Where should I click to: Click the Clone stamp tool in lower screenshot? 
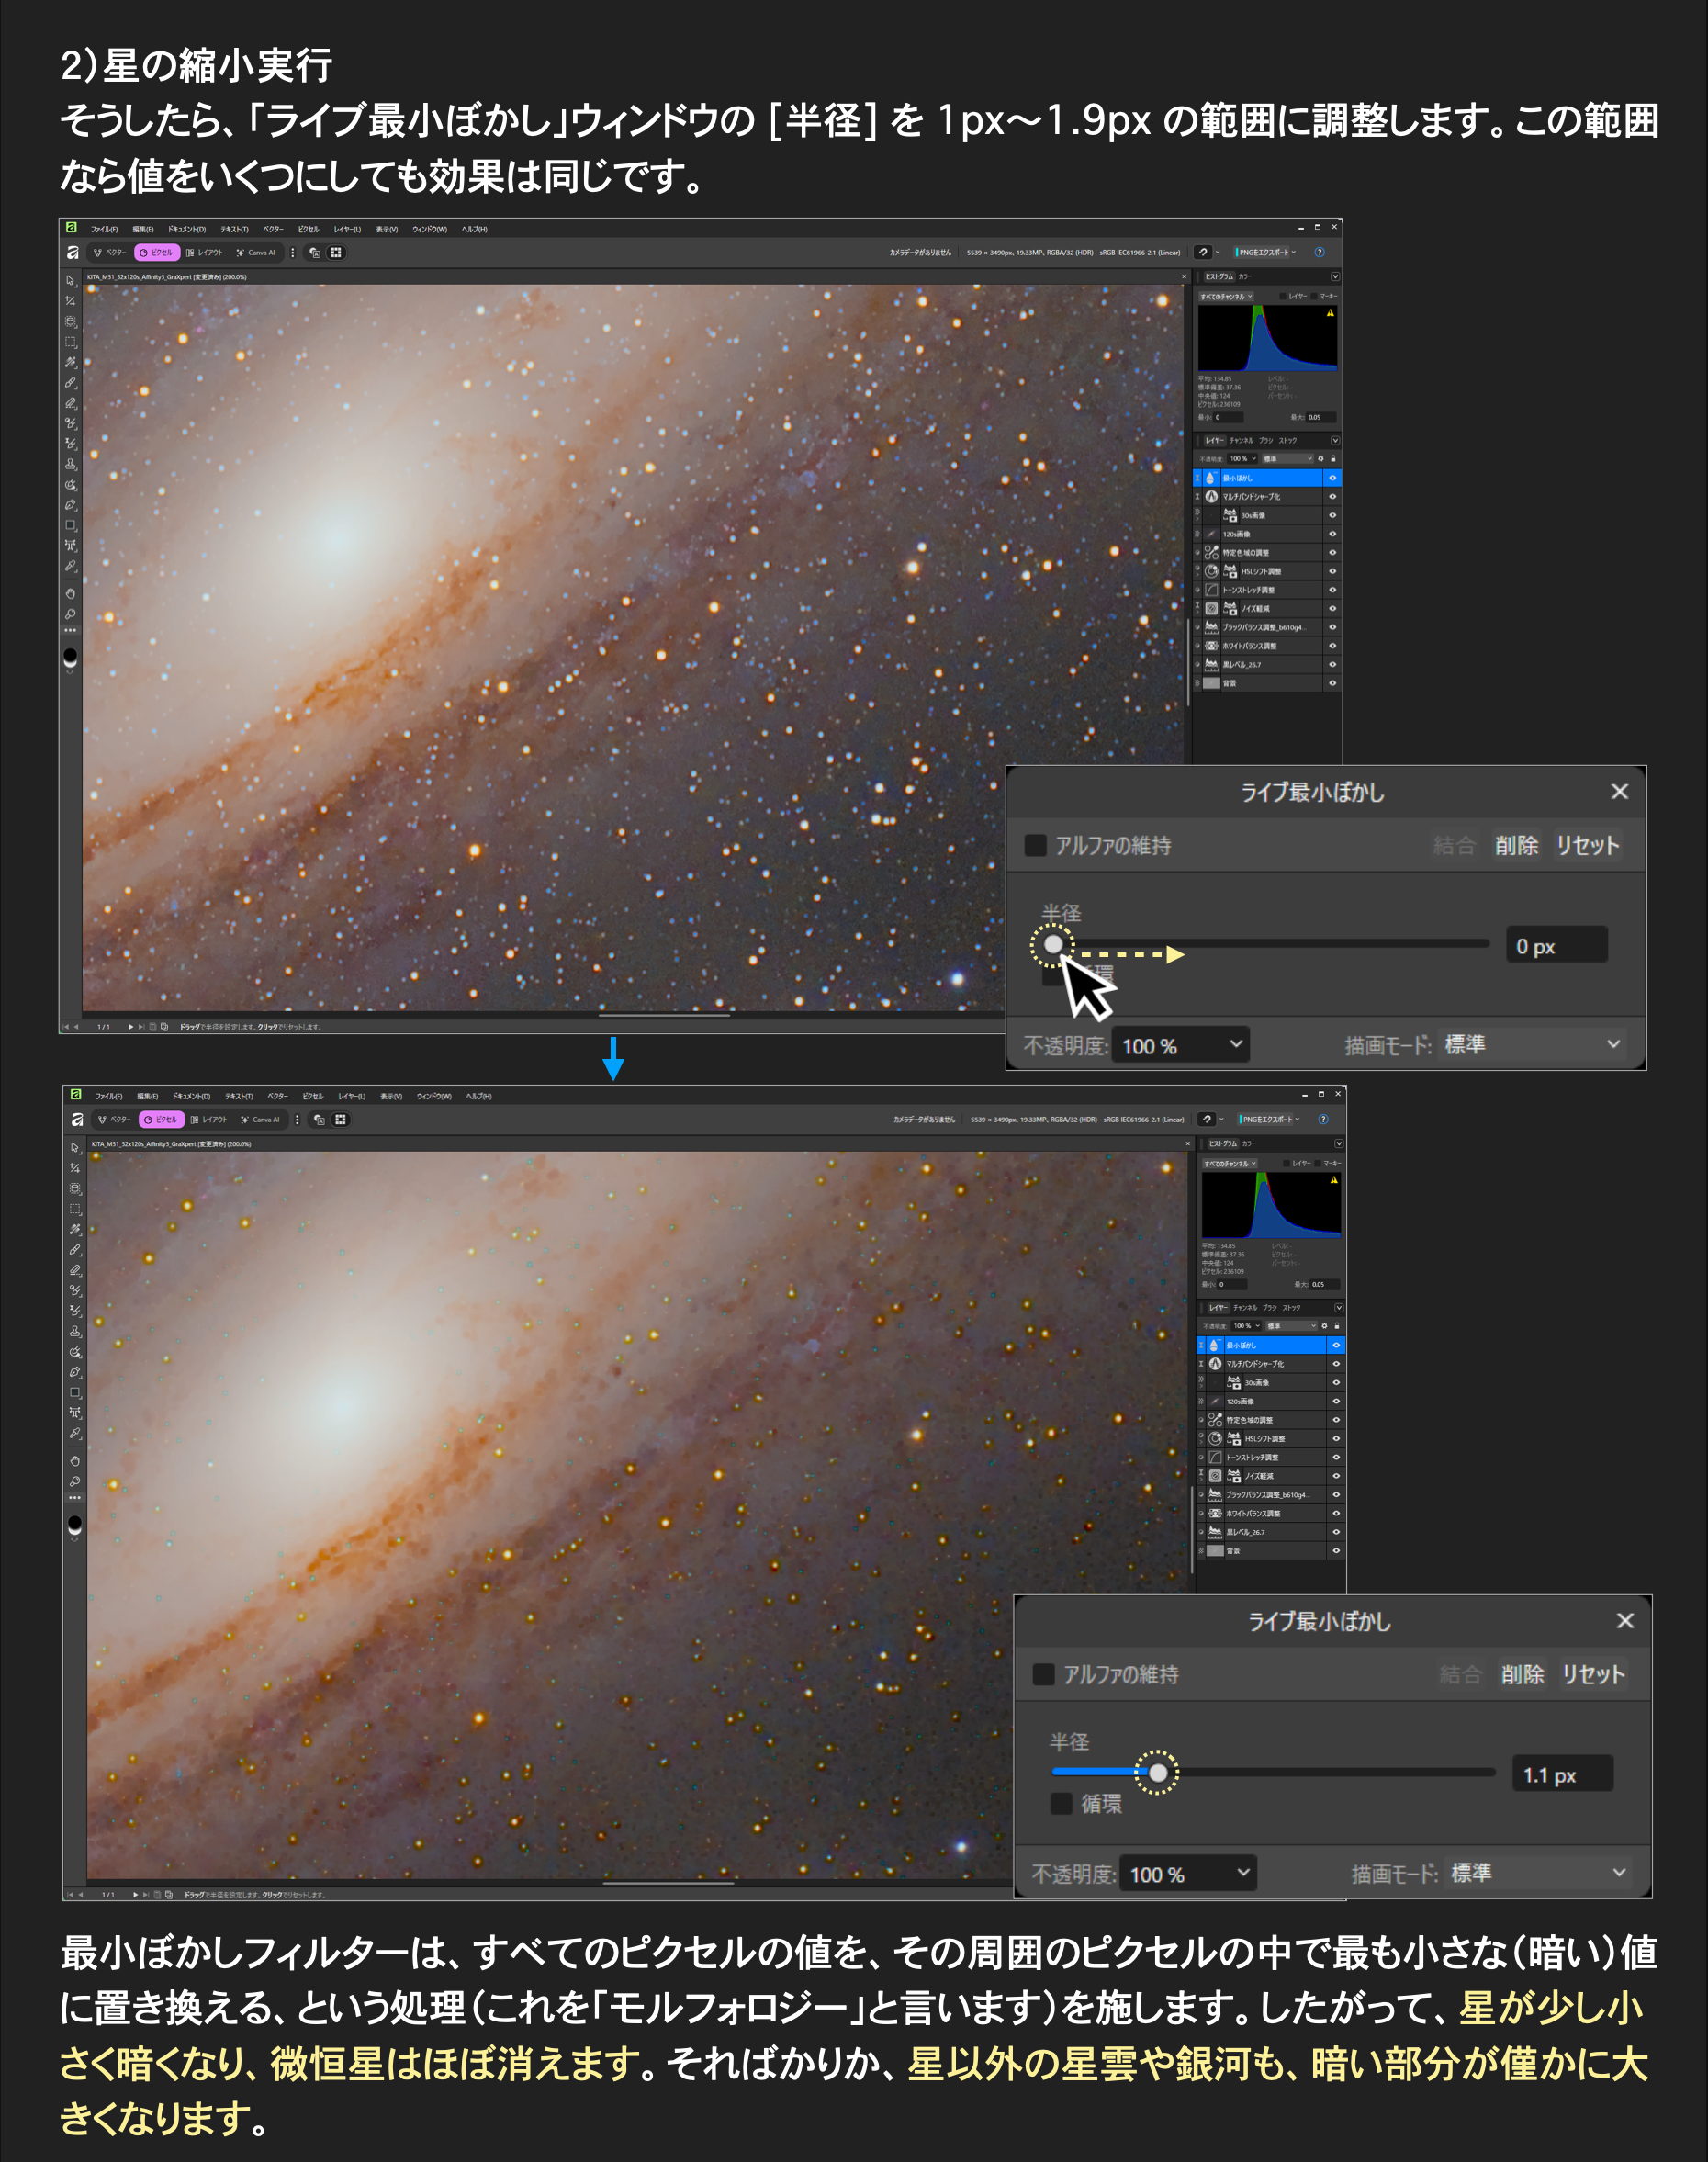click(x=75, y=1332)
